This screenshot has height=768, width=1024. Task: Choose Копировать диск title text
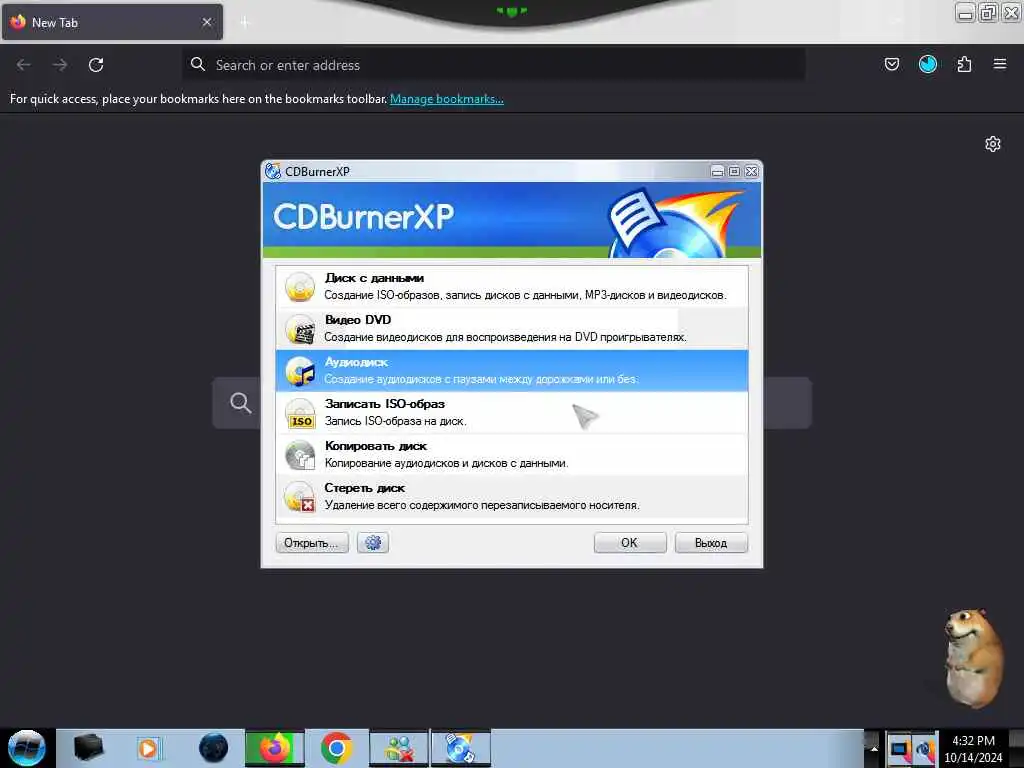tap(376, 446)
